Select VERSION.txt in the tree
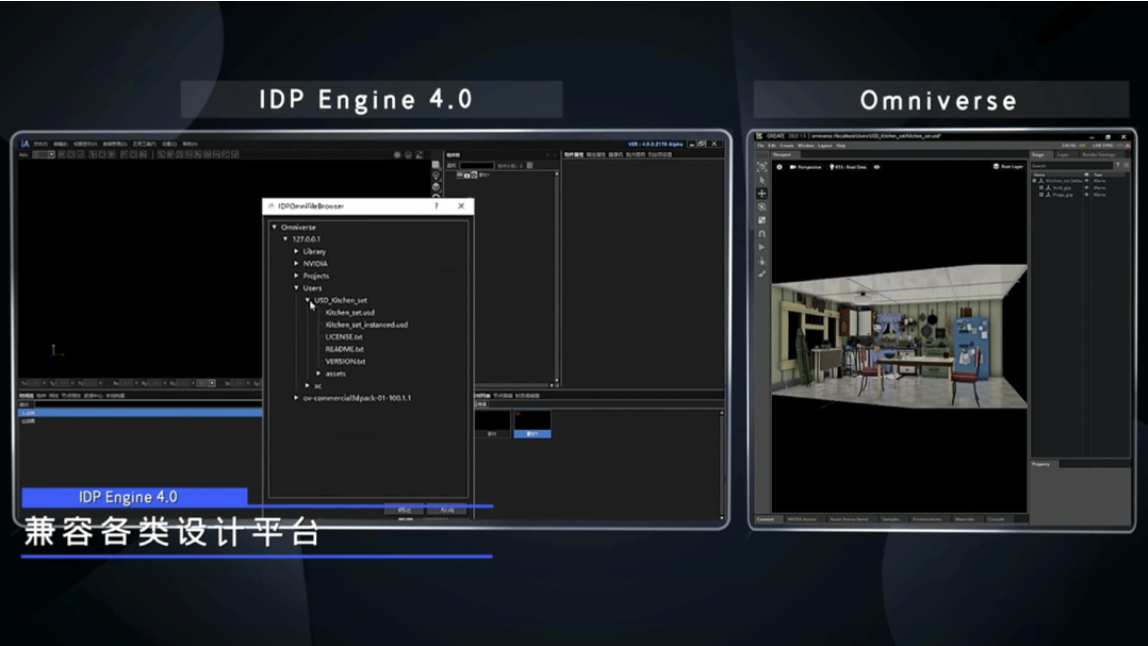Viewport: 1148px width, 646px height. click(346, 361)
